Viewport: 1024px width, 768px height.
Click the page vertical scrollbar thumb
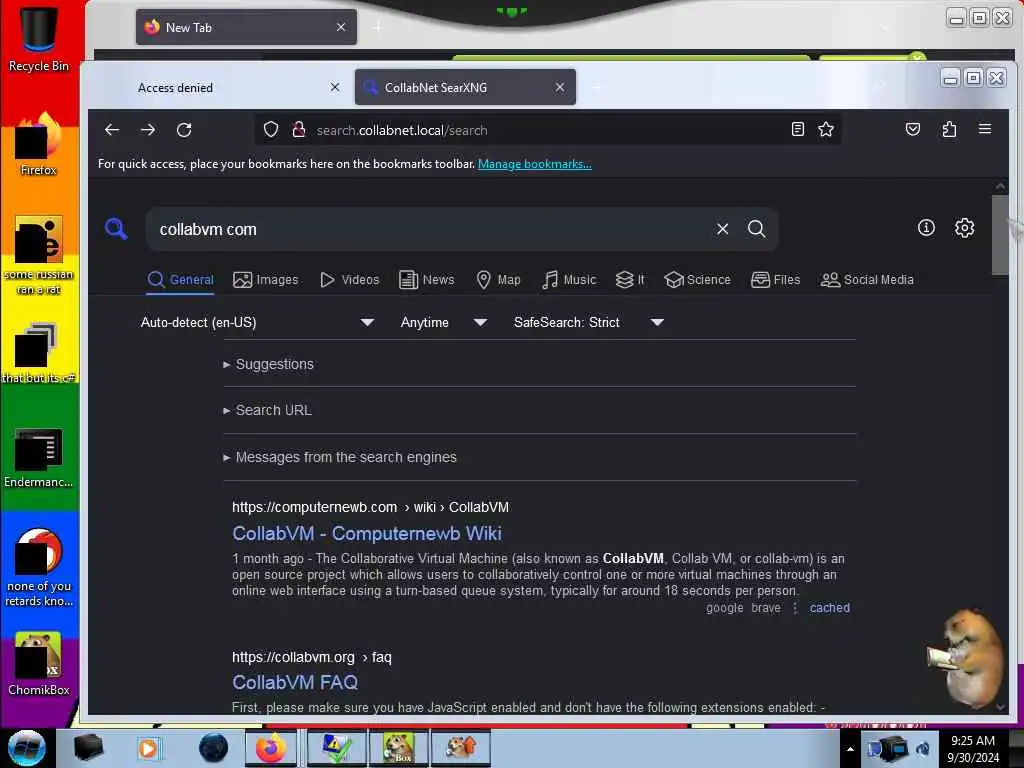click(1000, 235)
